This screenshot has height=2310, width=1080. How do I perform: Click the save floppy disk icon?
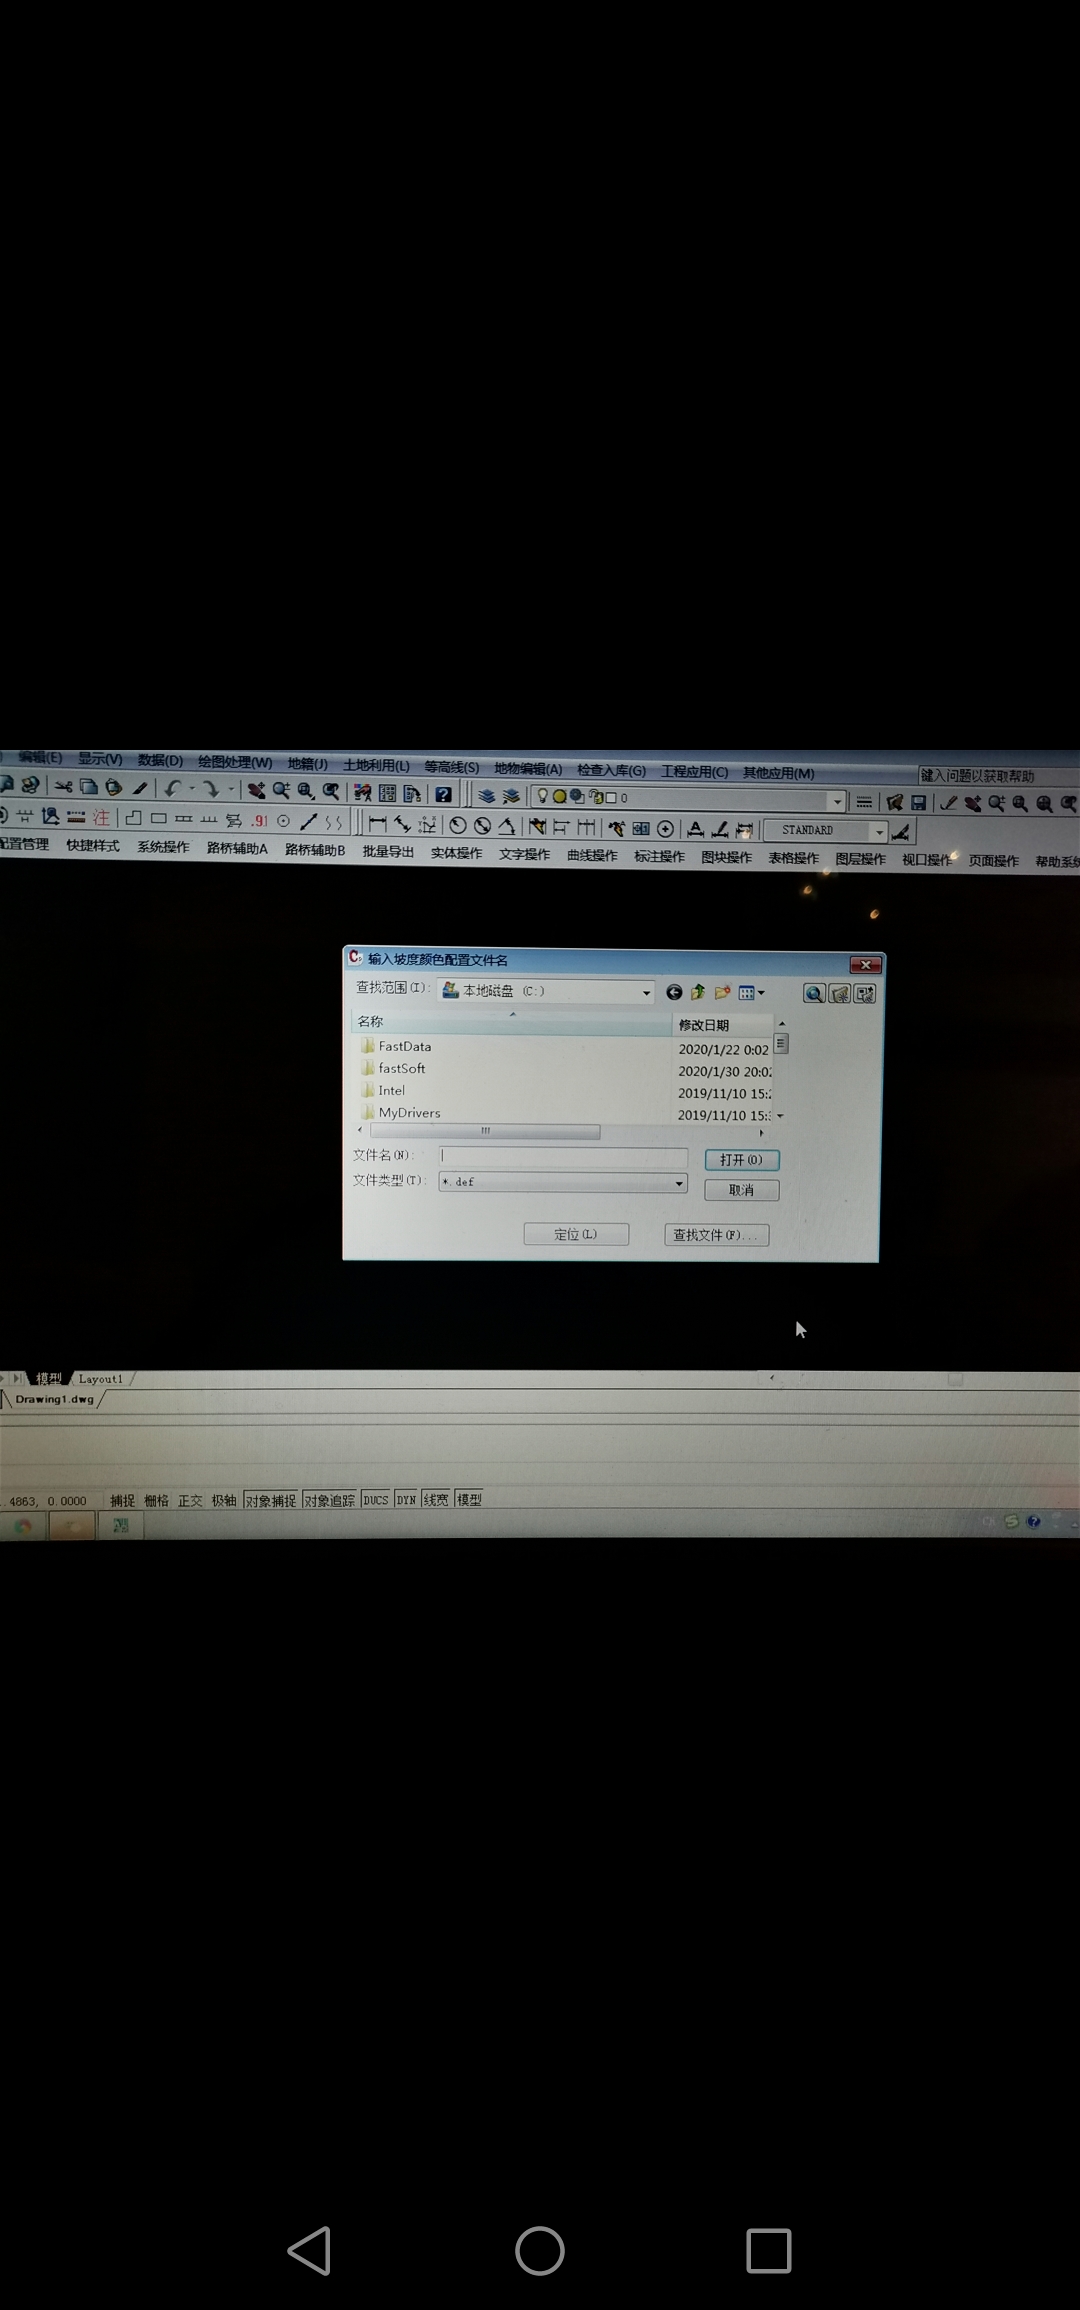(918, 802)
